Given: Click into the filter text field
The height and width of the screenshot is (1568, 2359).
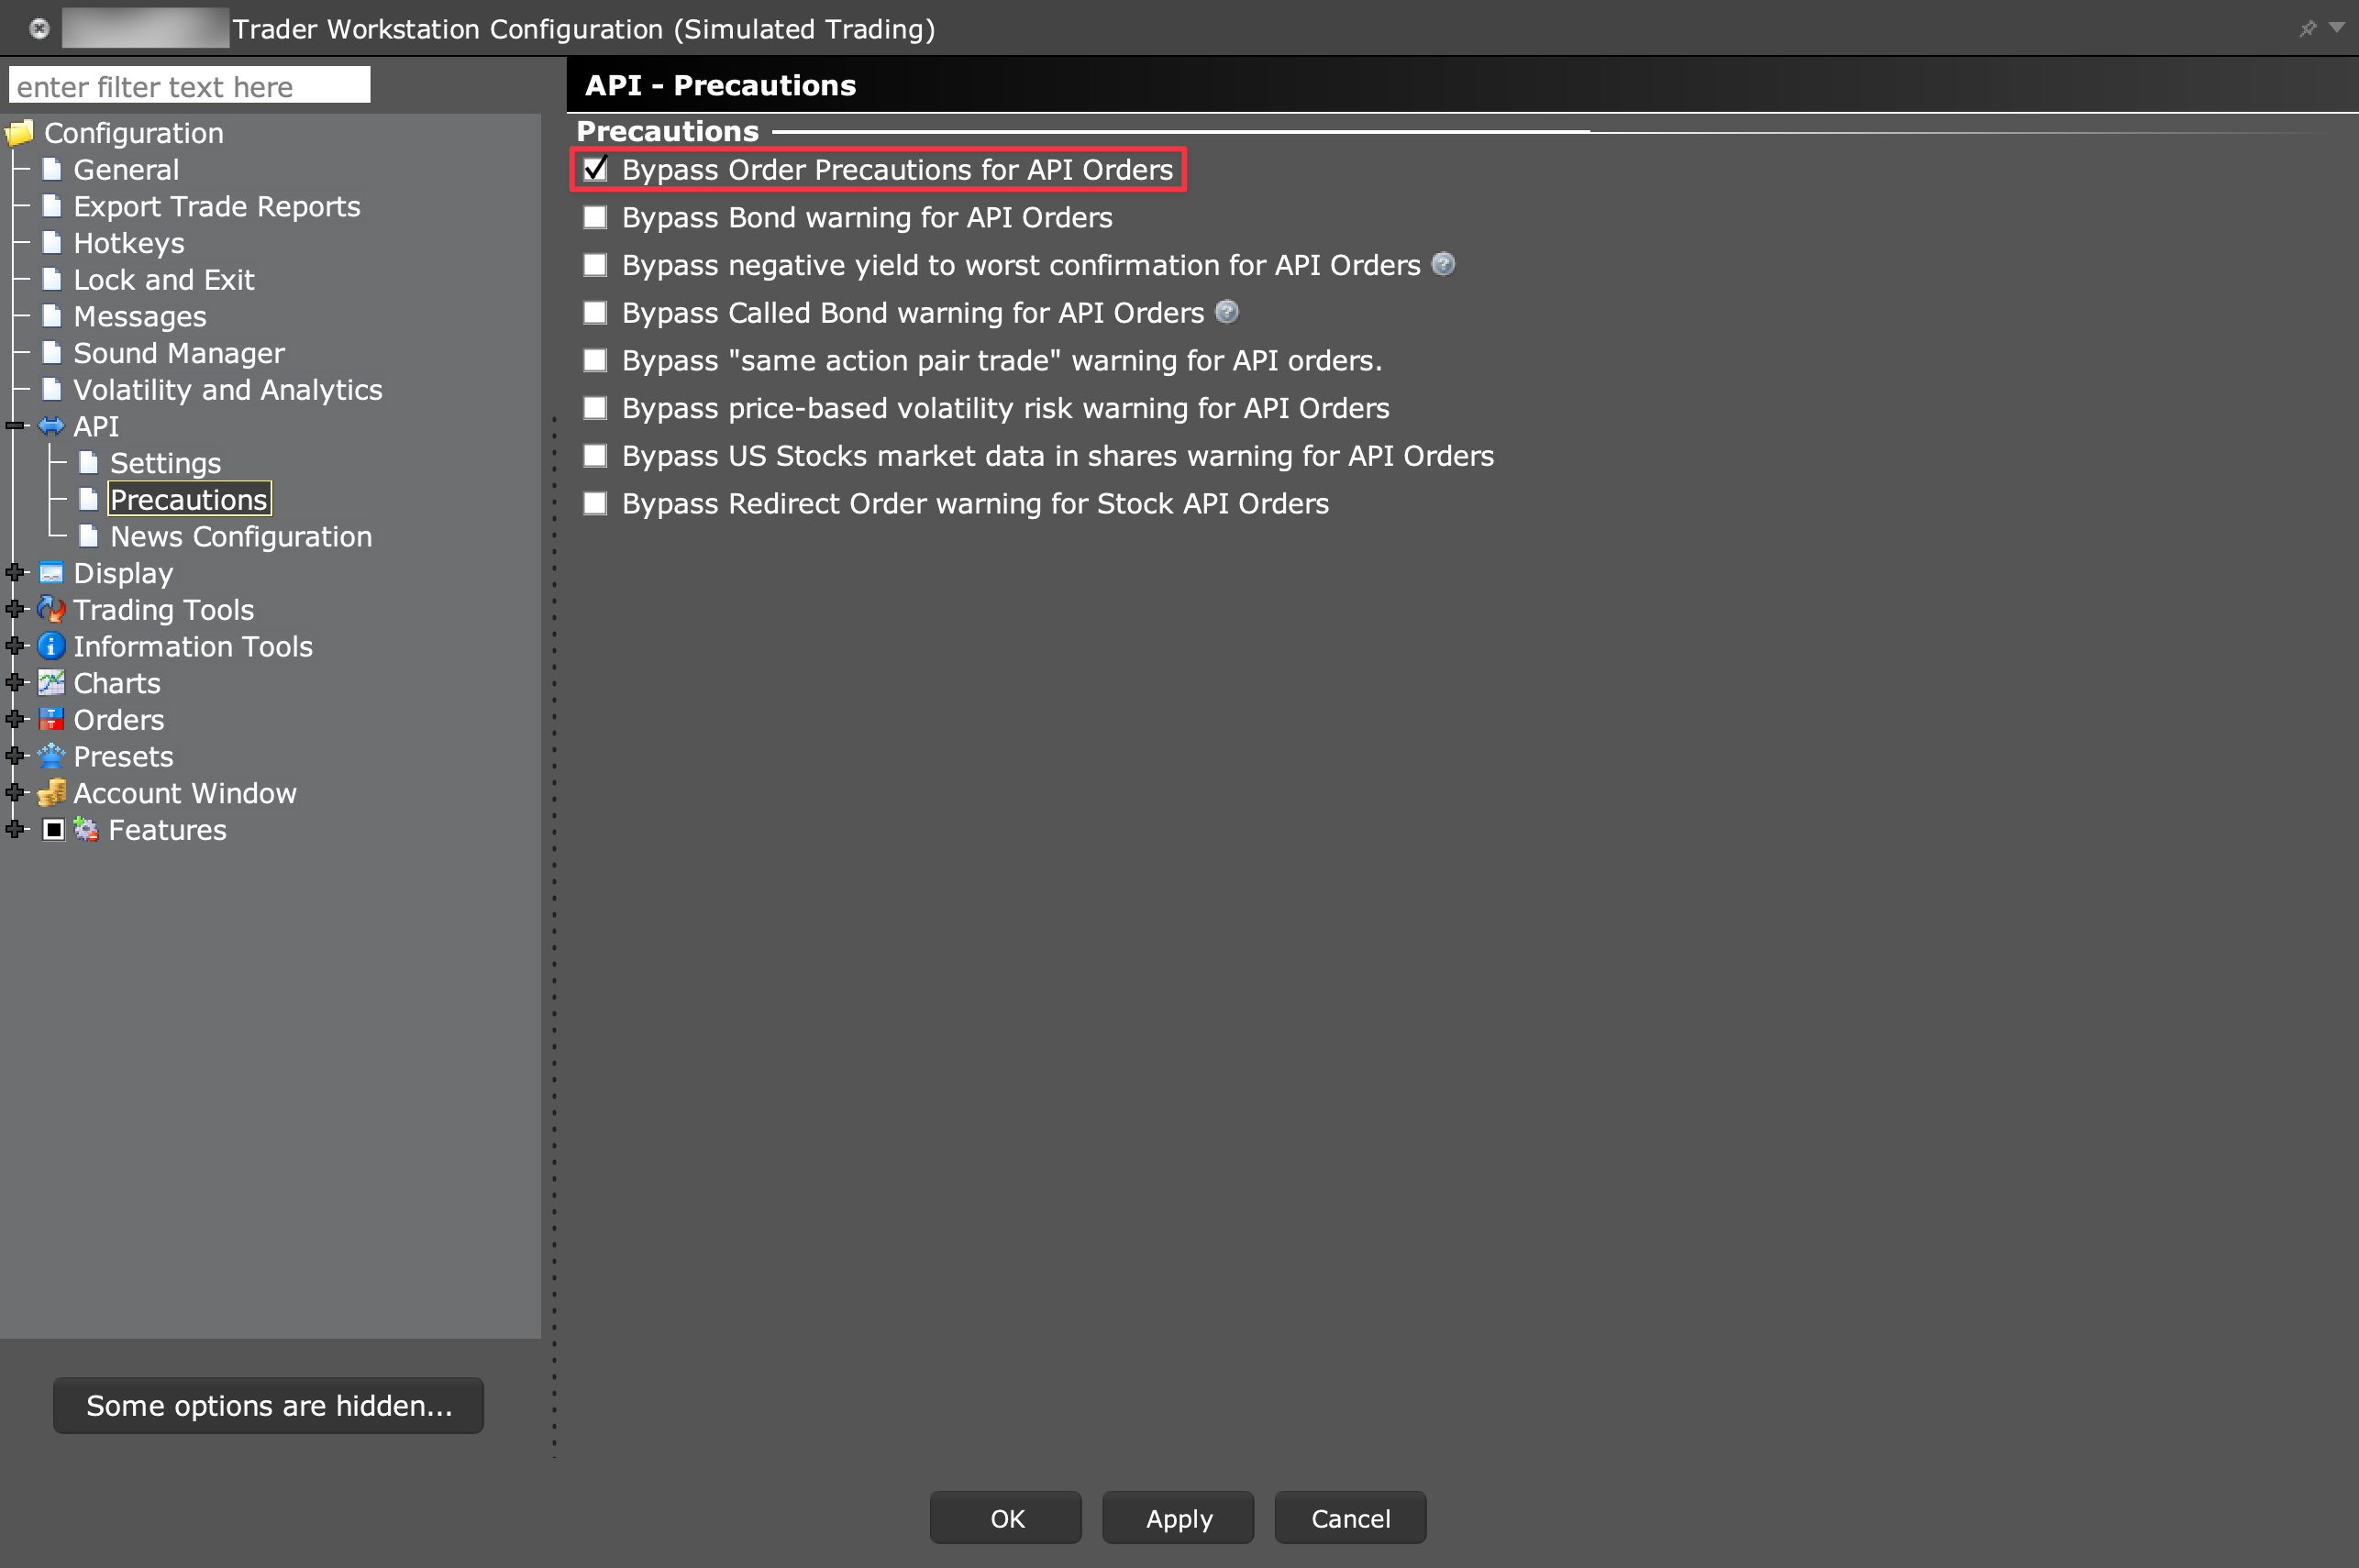Looking at the screenshot, I should coord(190,86).
